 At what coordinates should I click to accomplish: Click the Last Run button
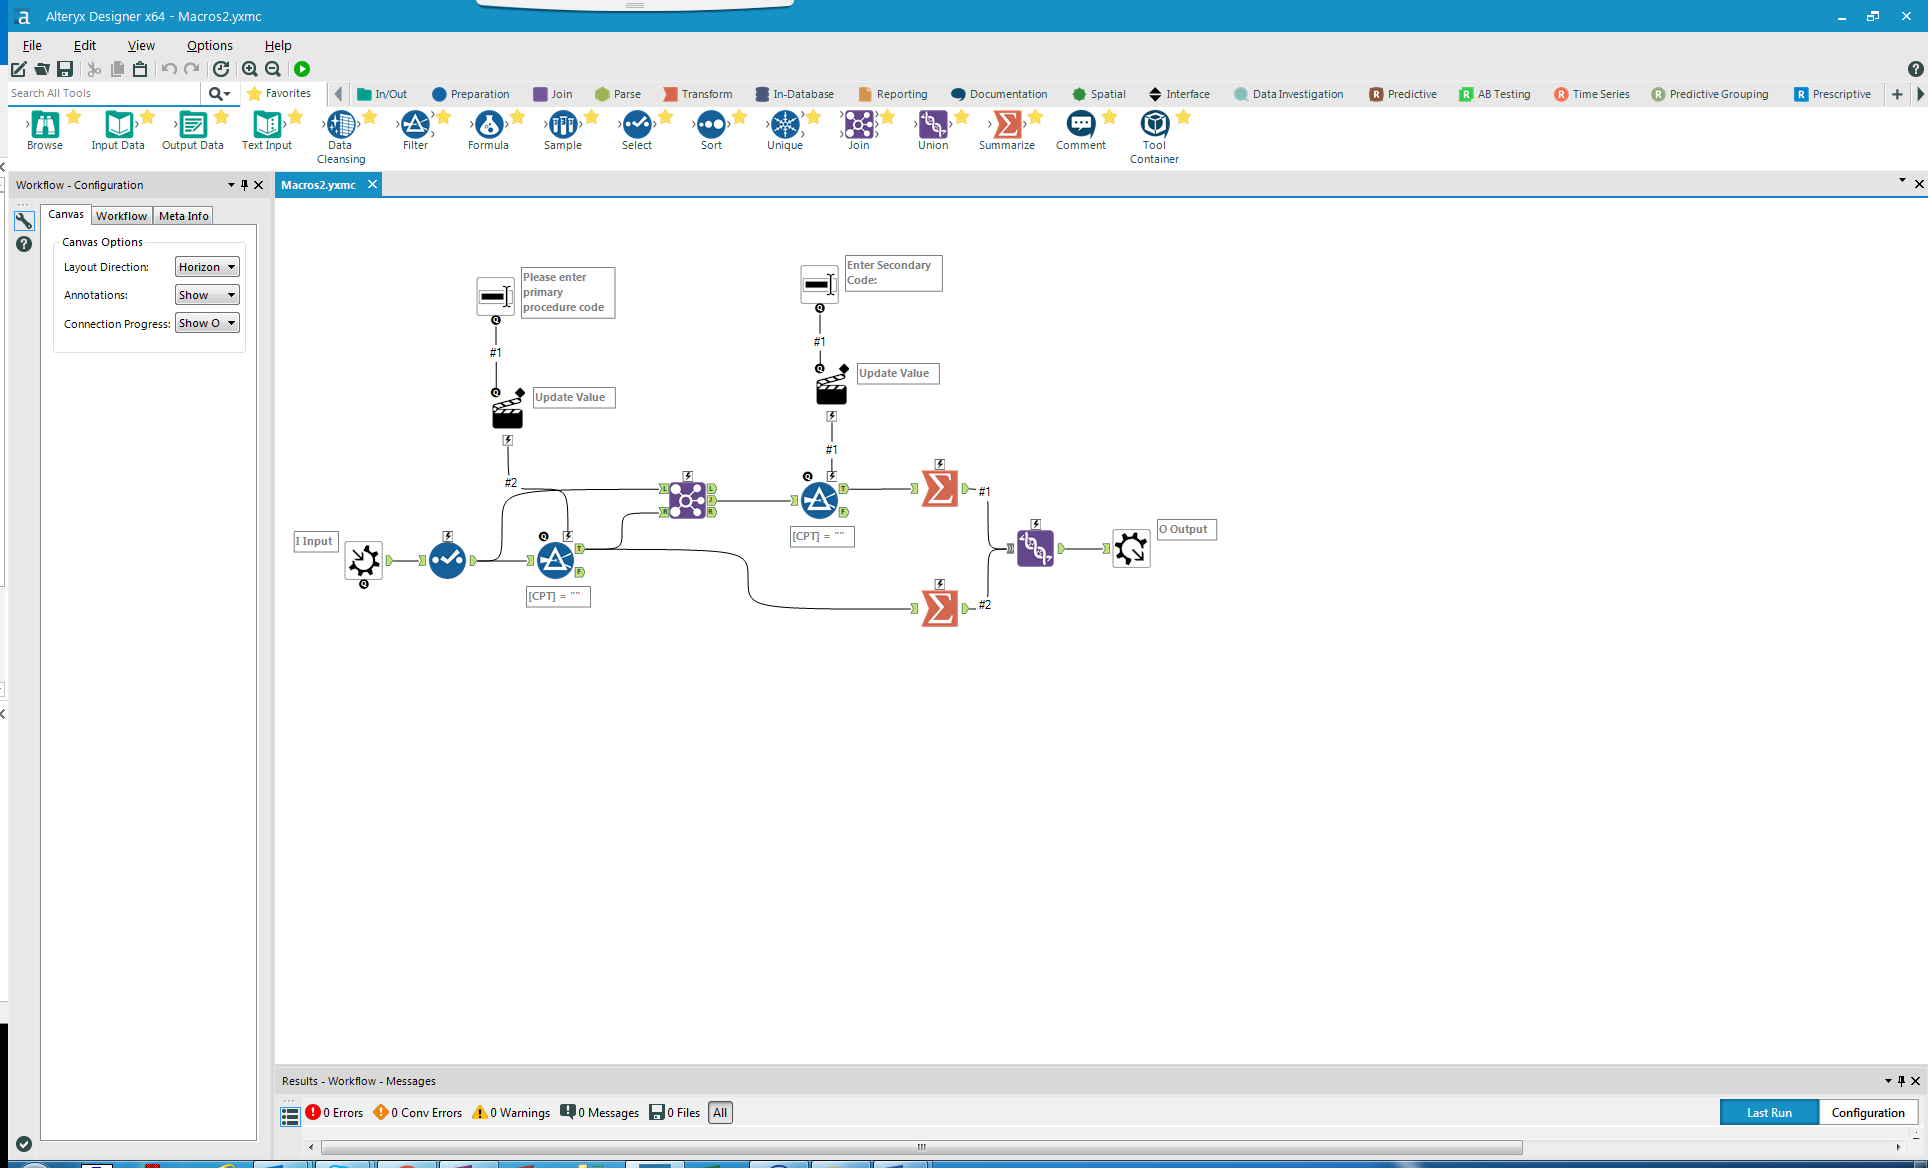[x=1768, y=1112]
